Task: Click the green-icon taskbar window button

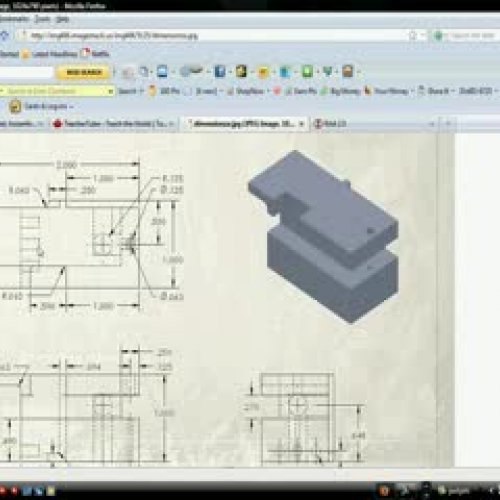Action: (455, 490)
